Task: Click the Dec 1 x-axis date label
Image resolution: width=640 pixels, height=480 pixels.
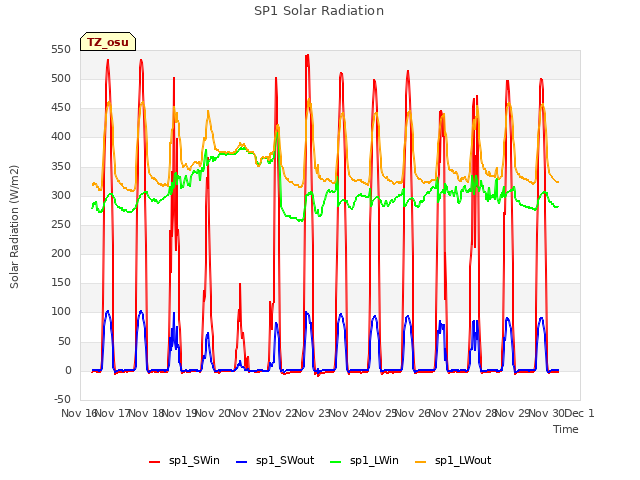Action: click(x=580, y=413)
